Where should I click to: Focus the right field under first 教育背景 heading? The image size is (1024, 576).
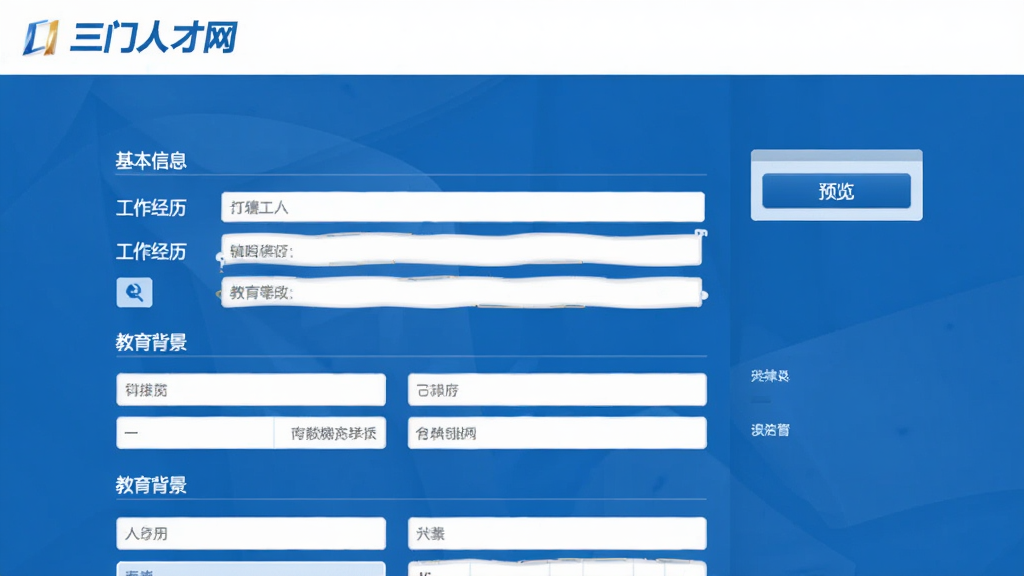coord(557,390)
